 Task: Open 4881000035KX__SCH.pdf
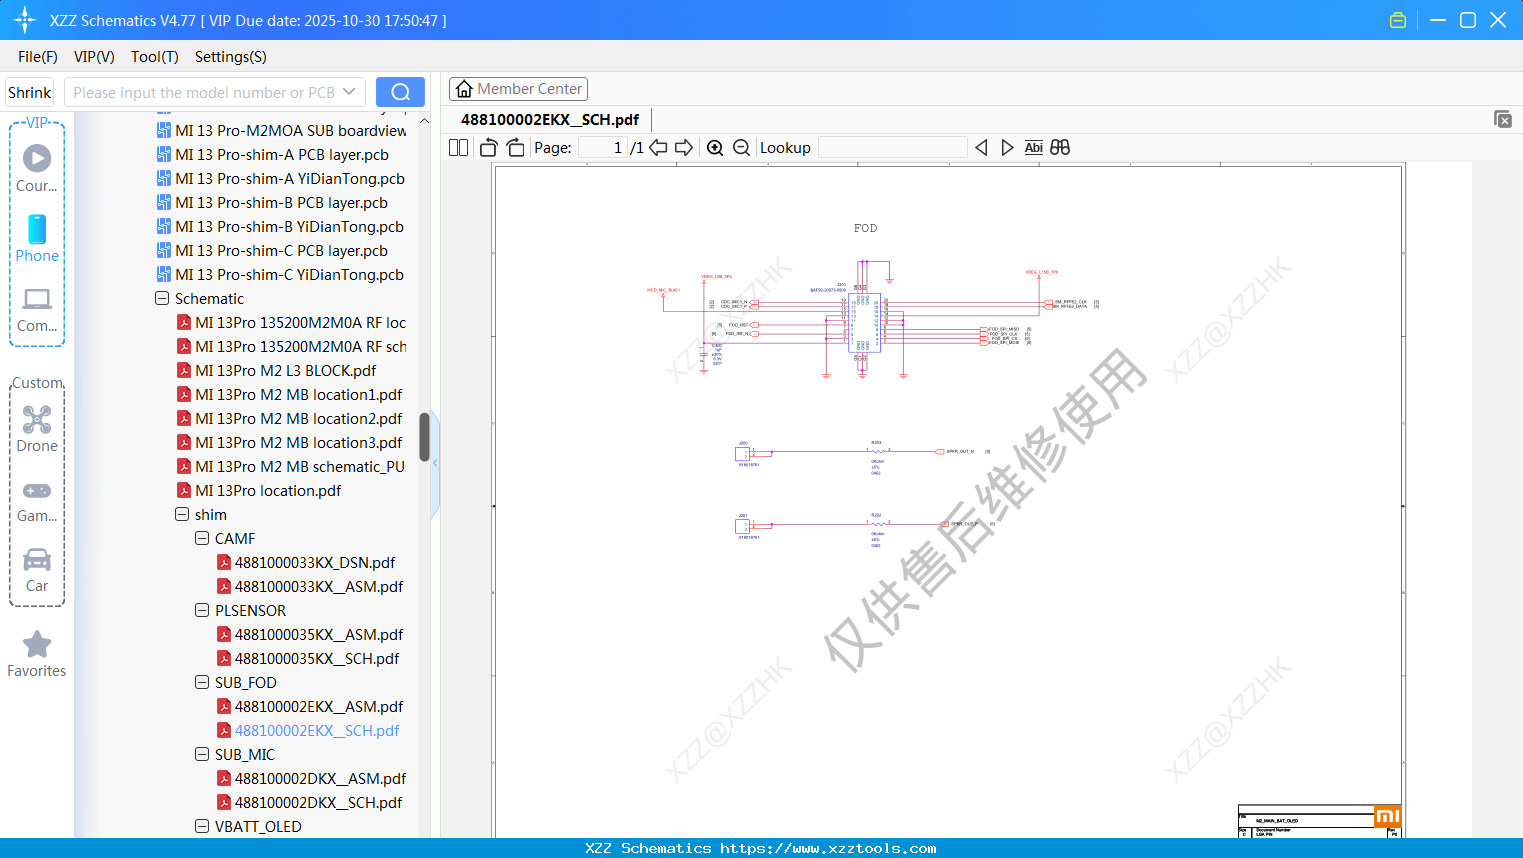(308, 658)
